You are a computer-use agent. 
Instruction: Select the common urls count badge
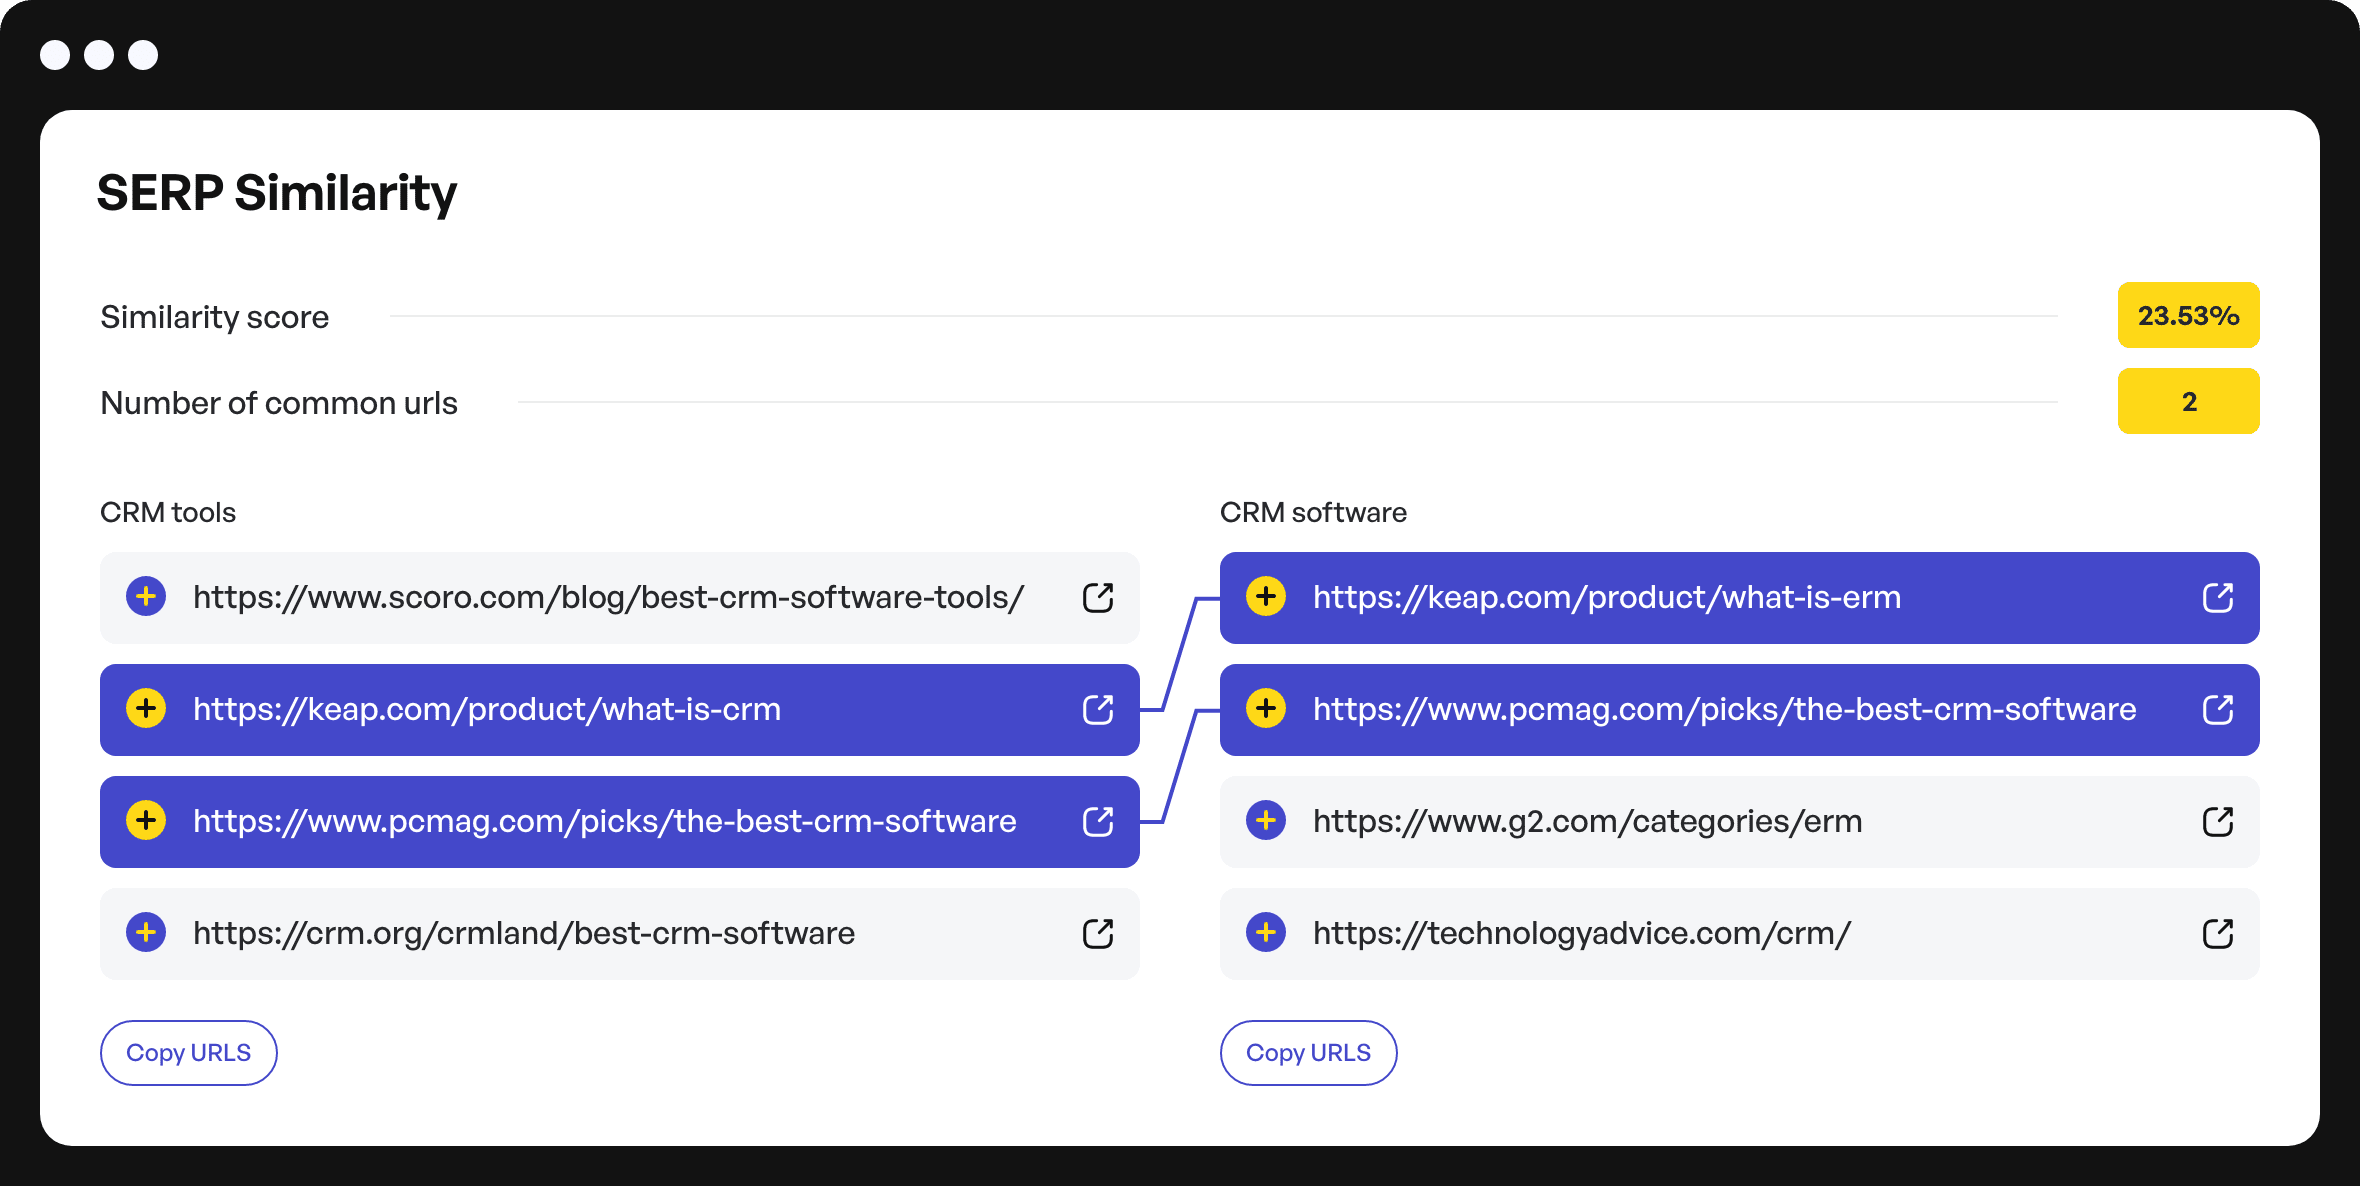[x=2188, y=401]
